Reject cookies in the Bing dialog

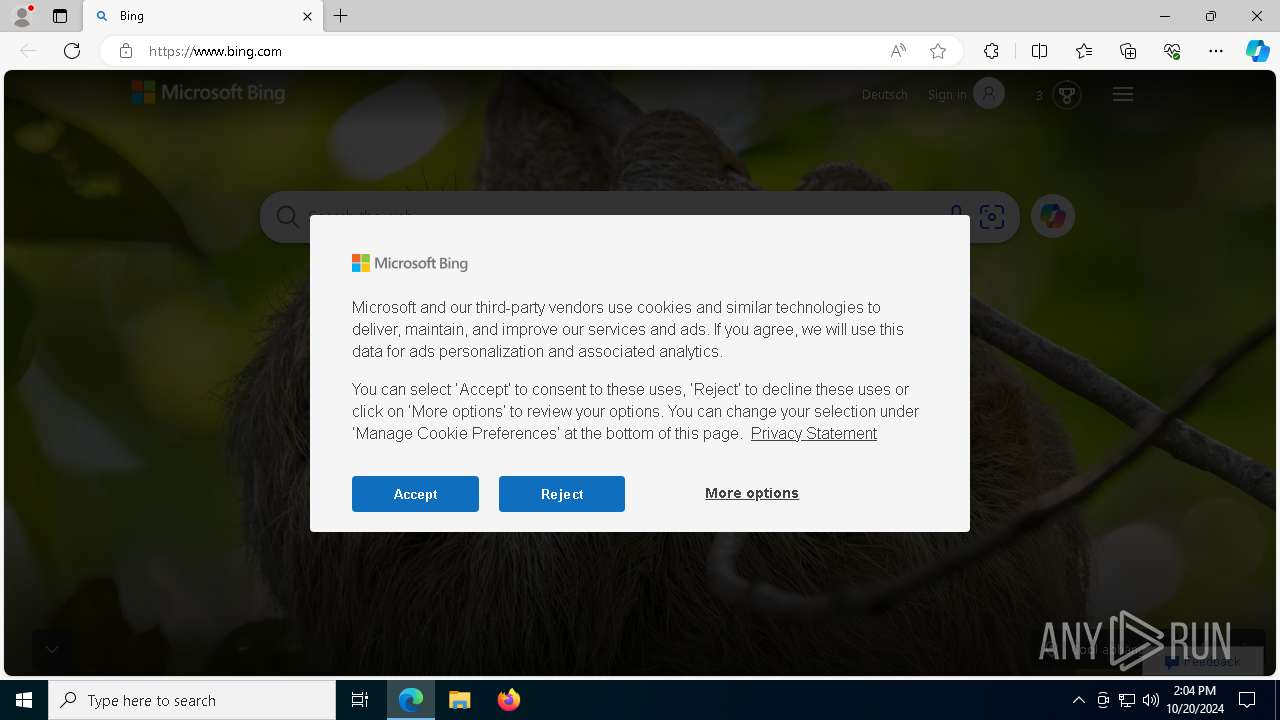(x=562, y=494)
